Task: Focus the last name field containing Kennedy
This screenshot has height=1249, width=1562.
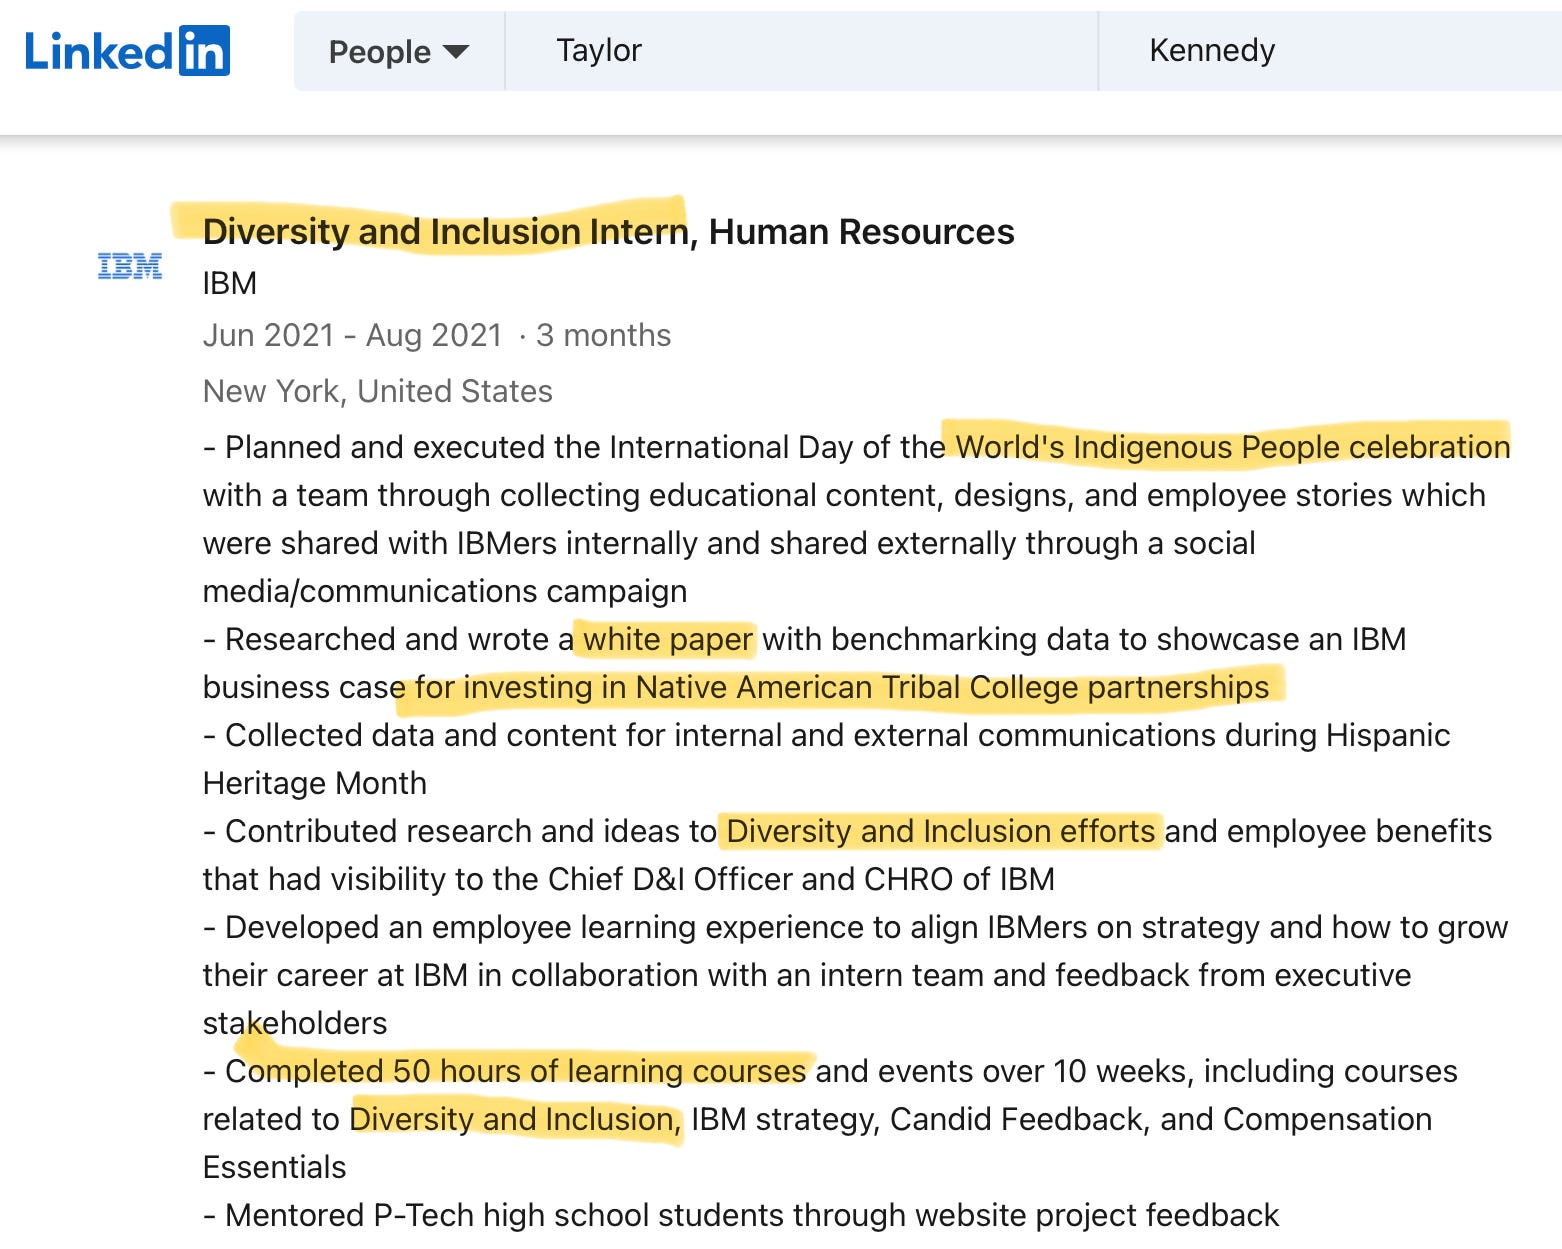Action: 1331,51
